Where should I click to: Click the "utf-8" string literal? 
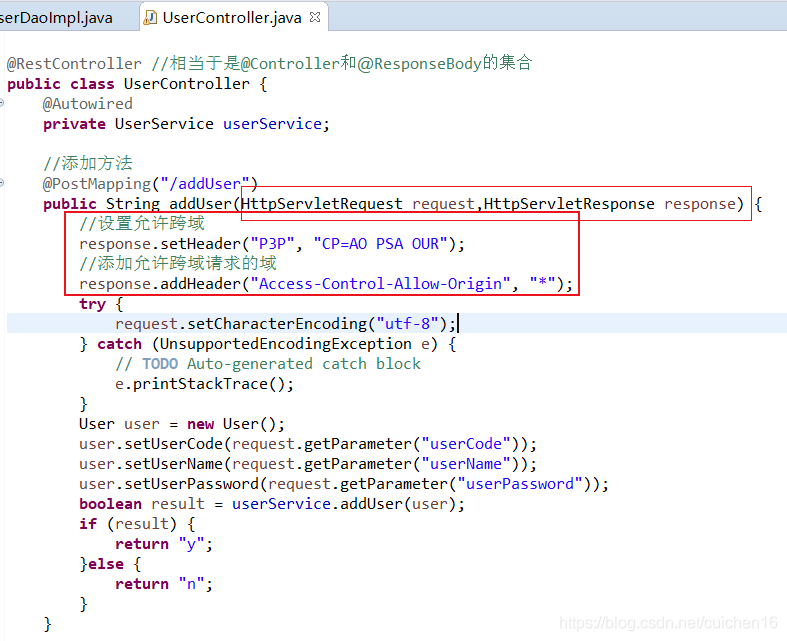coord(408,324)
